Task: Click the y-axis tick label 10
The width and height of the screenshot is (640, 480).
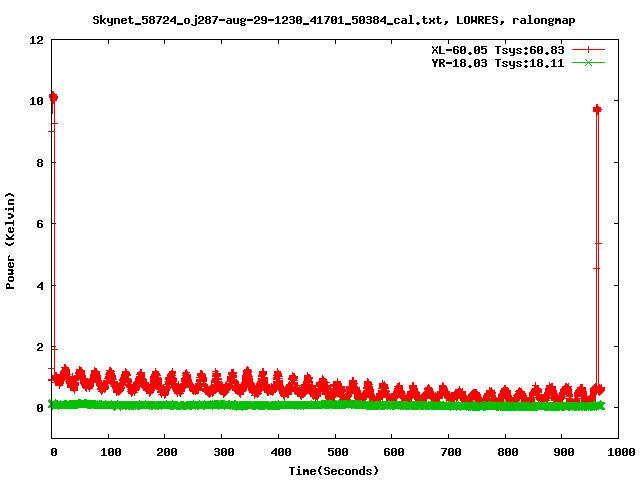Action: click(x=36, y=101)
